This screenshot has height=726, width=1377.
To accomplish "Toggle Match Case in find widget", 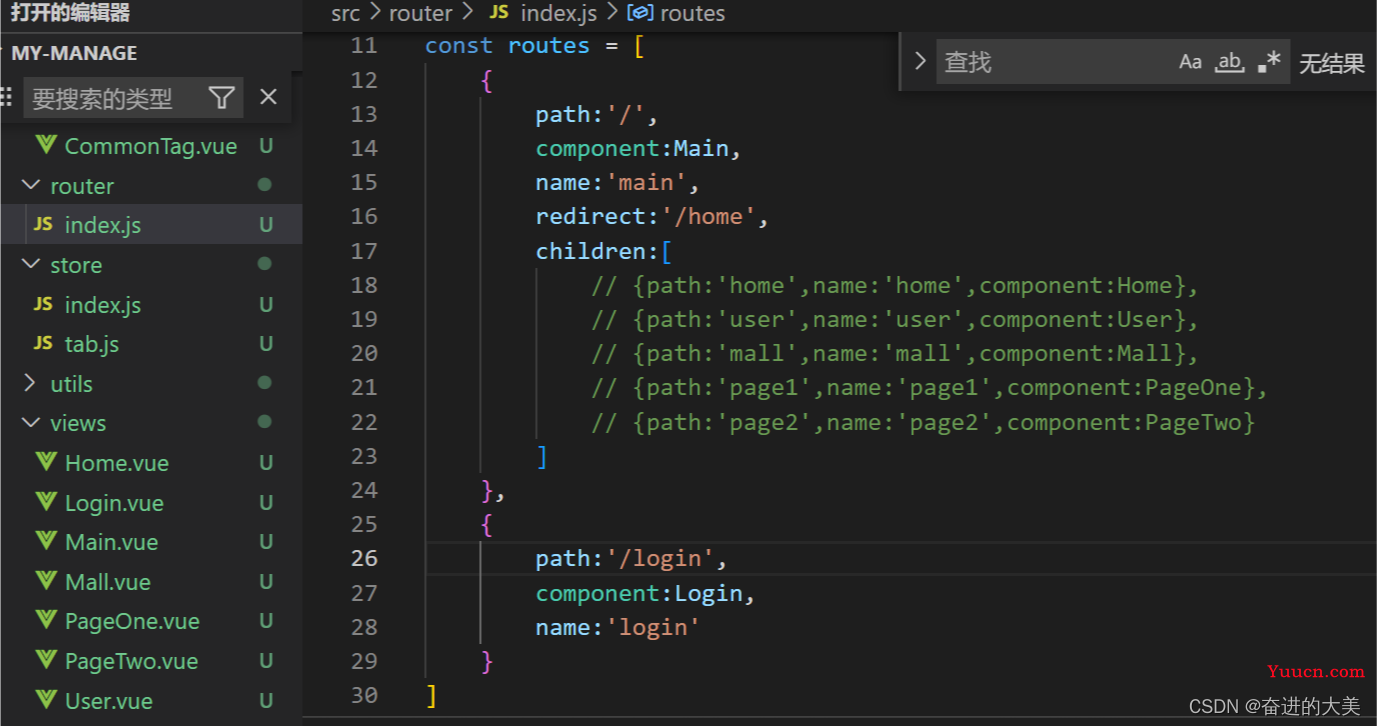I will tap(1190, 62).
